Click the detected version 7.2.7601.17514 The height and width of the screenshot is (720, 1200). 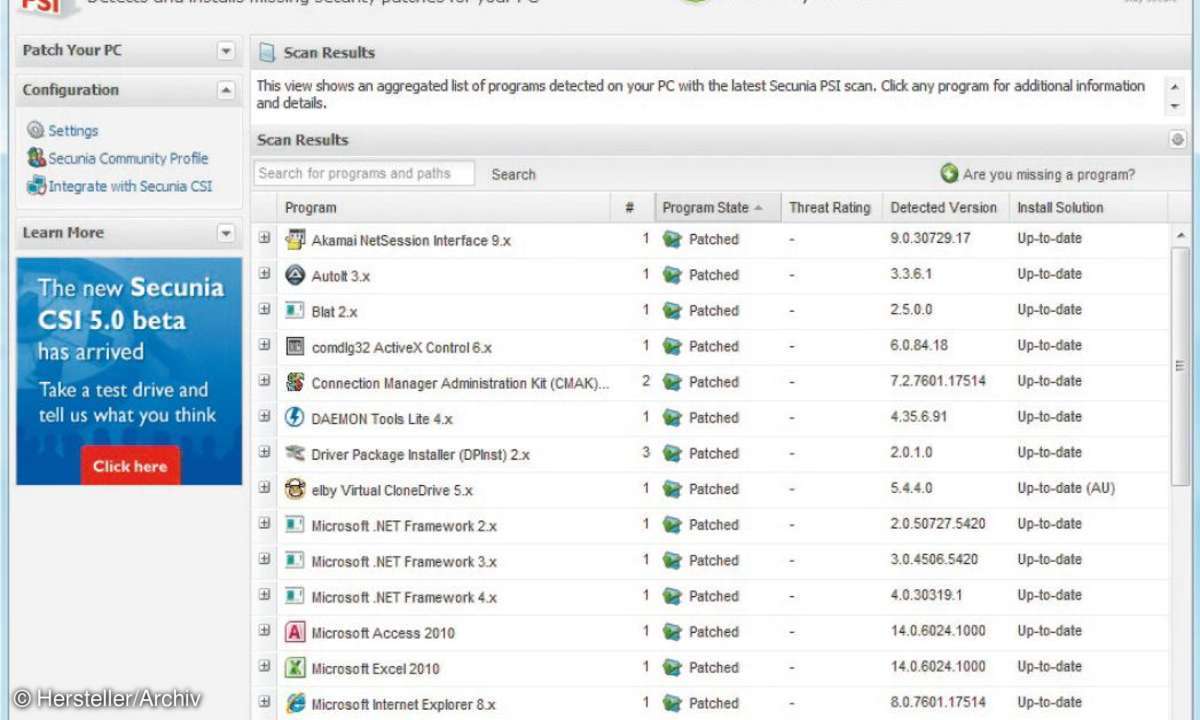coord(938,381)
